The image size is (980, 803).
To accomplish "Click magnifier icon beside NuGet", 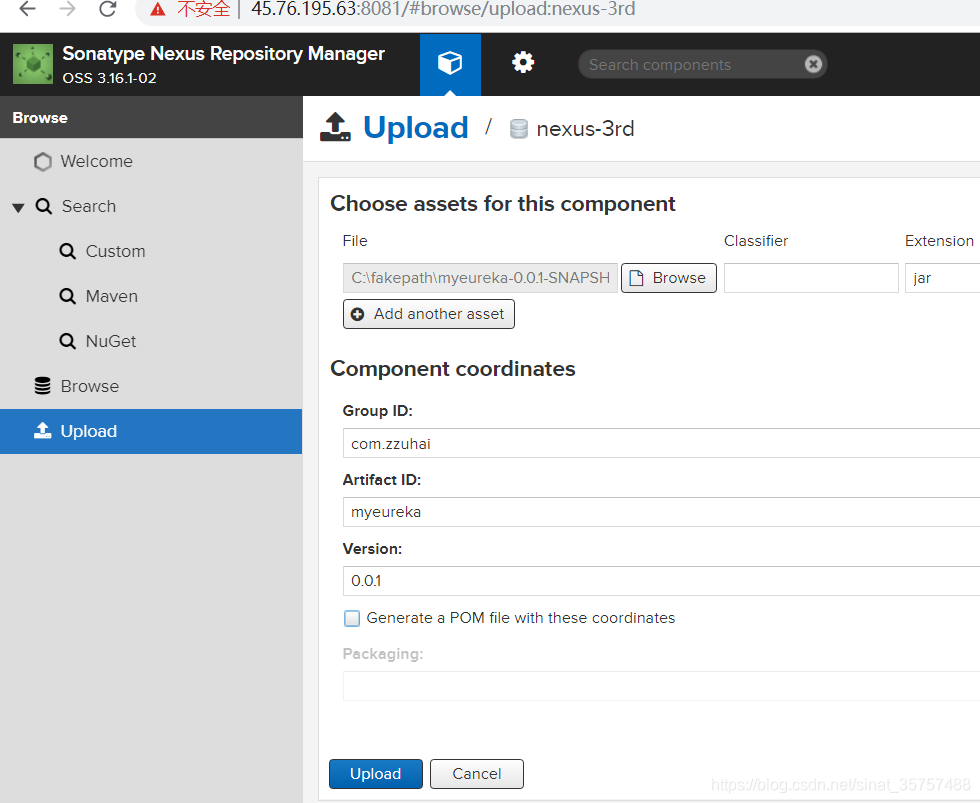I will [68, 341].
